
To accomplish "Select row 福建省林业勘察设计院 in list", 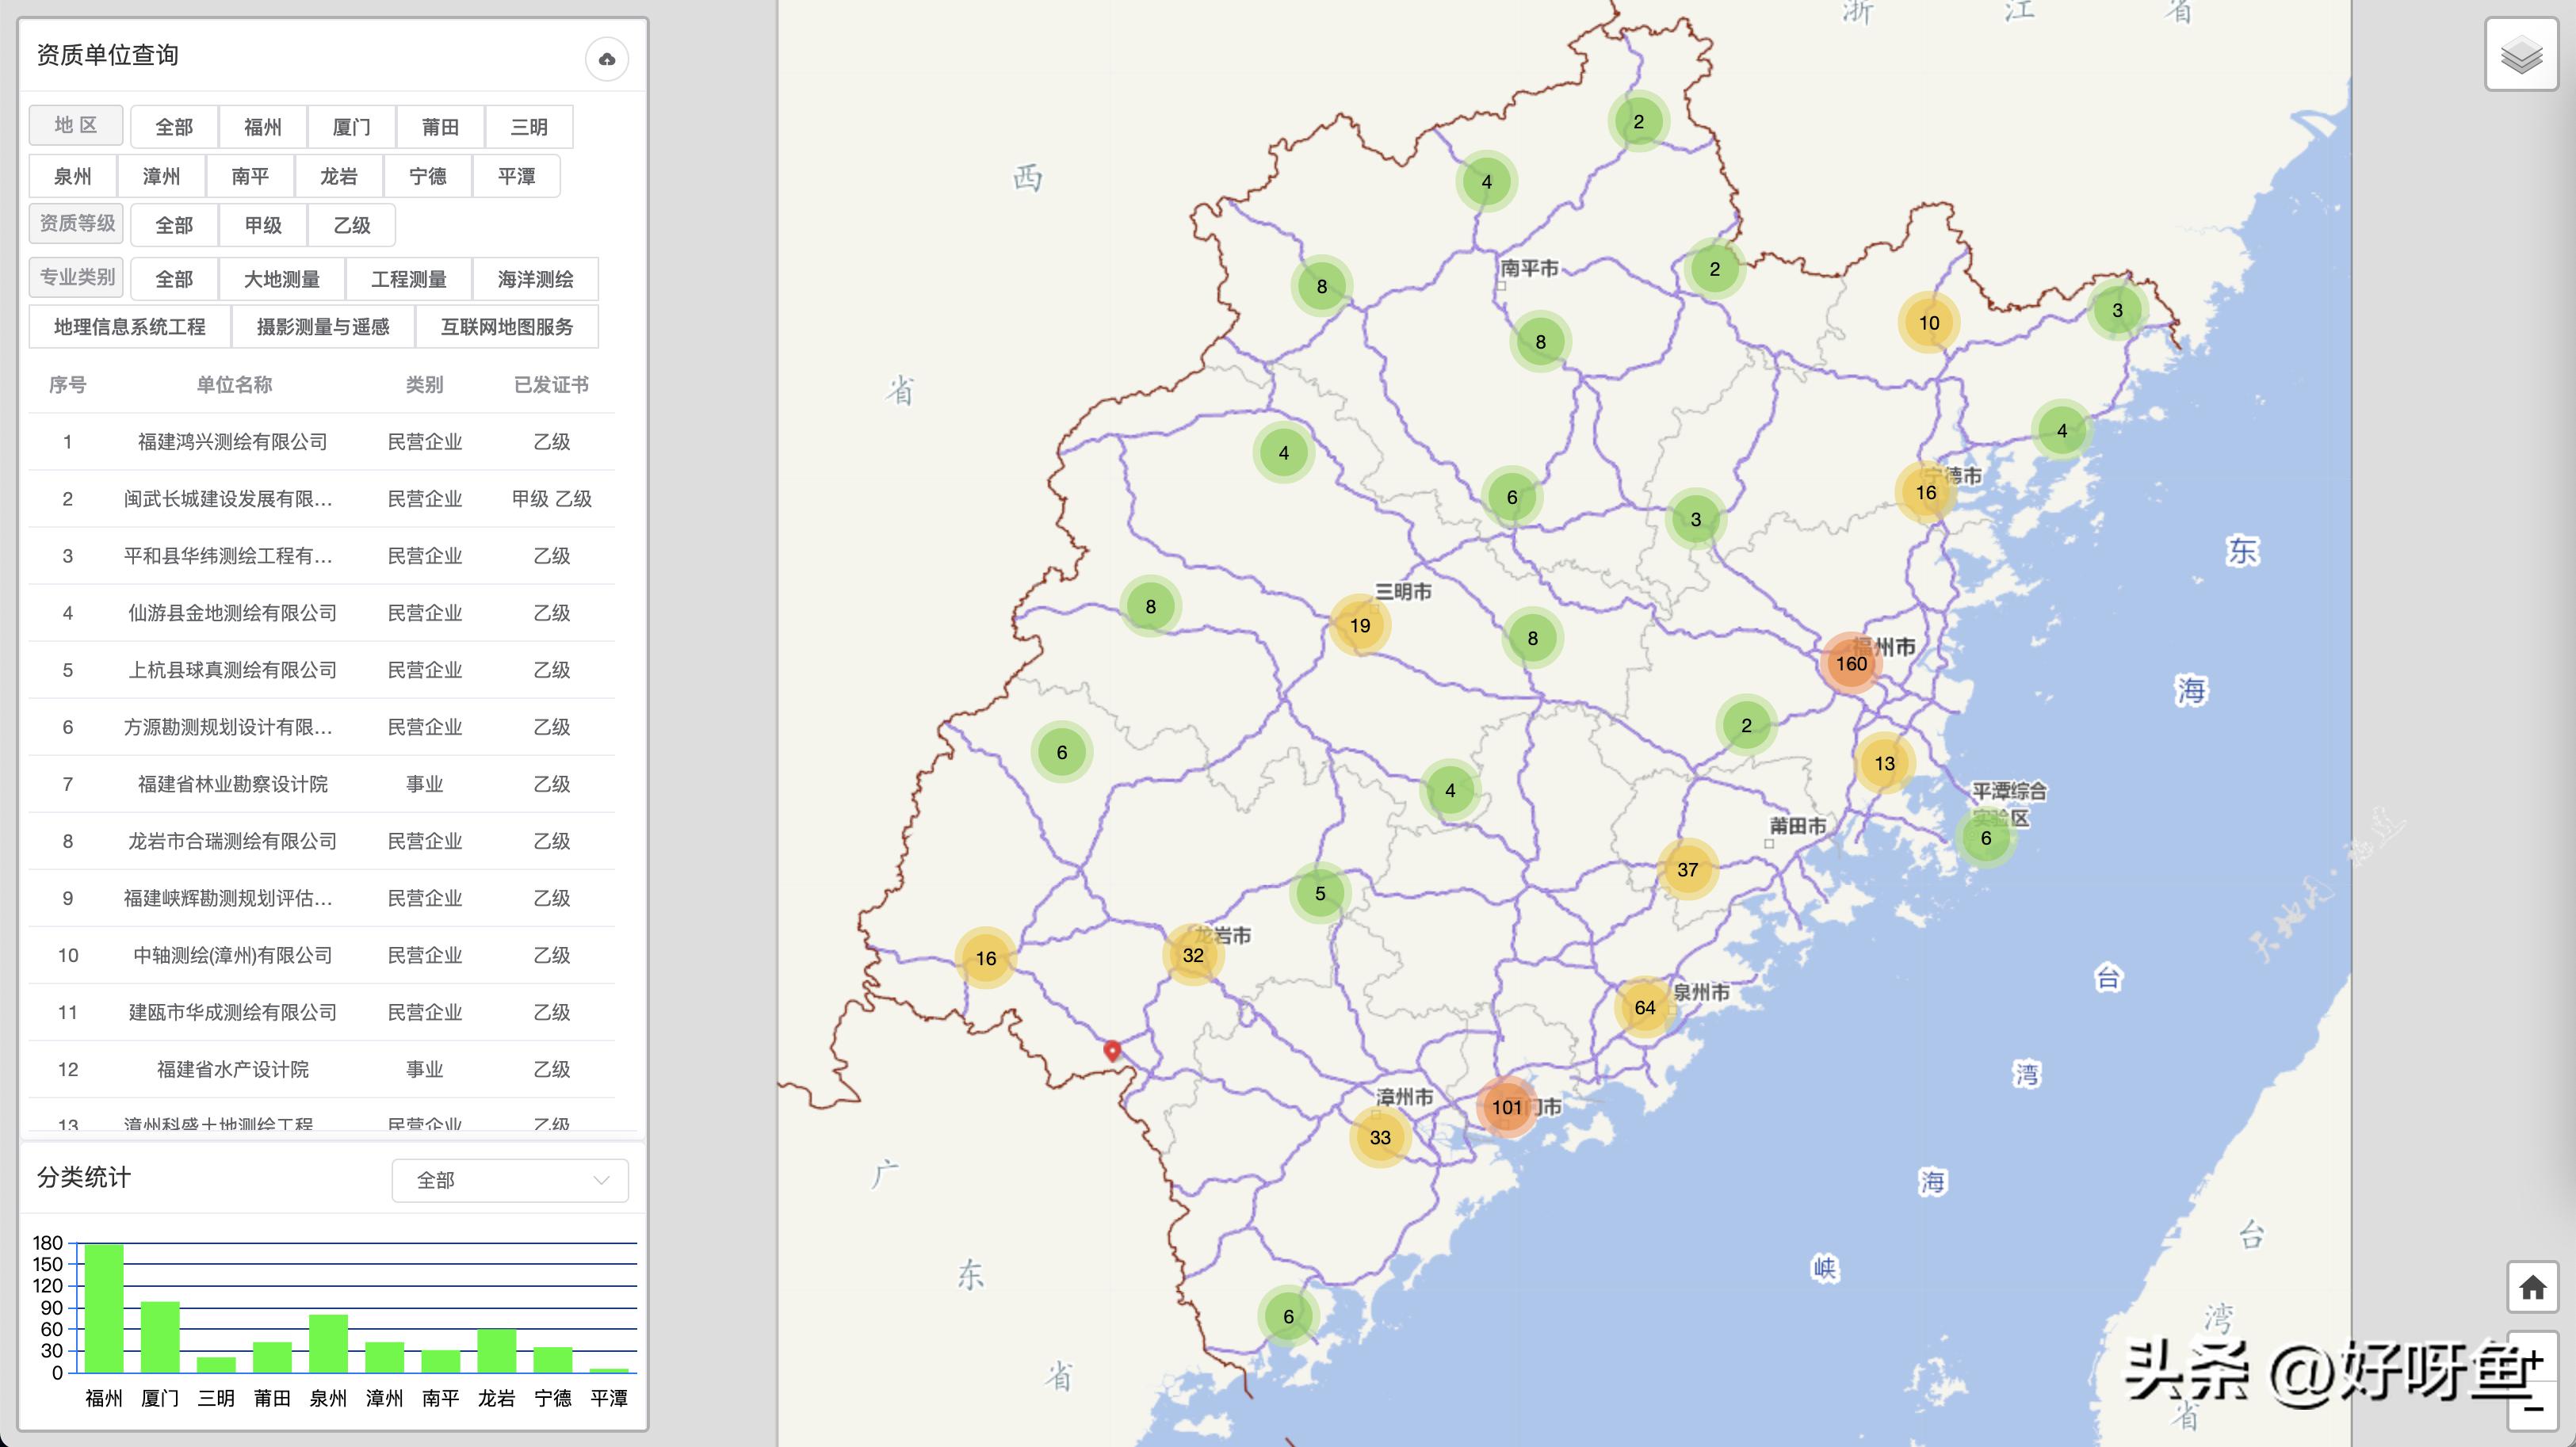I will [x=233, y=784].
